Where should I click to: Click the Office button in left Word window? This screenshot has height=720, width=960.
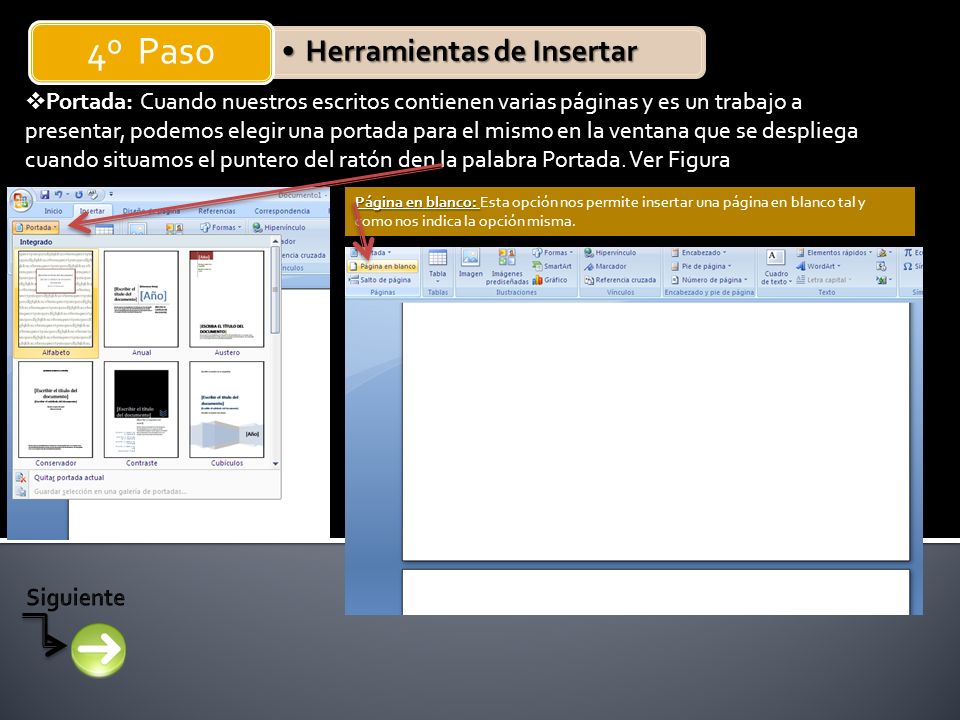20,200
